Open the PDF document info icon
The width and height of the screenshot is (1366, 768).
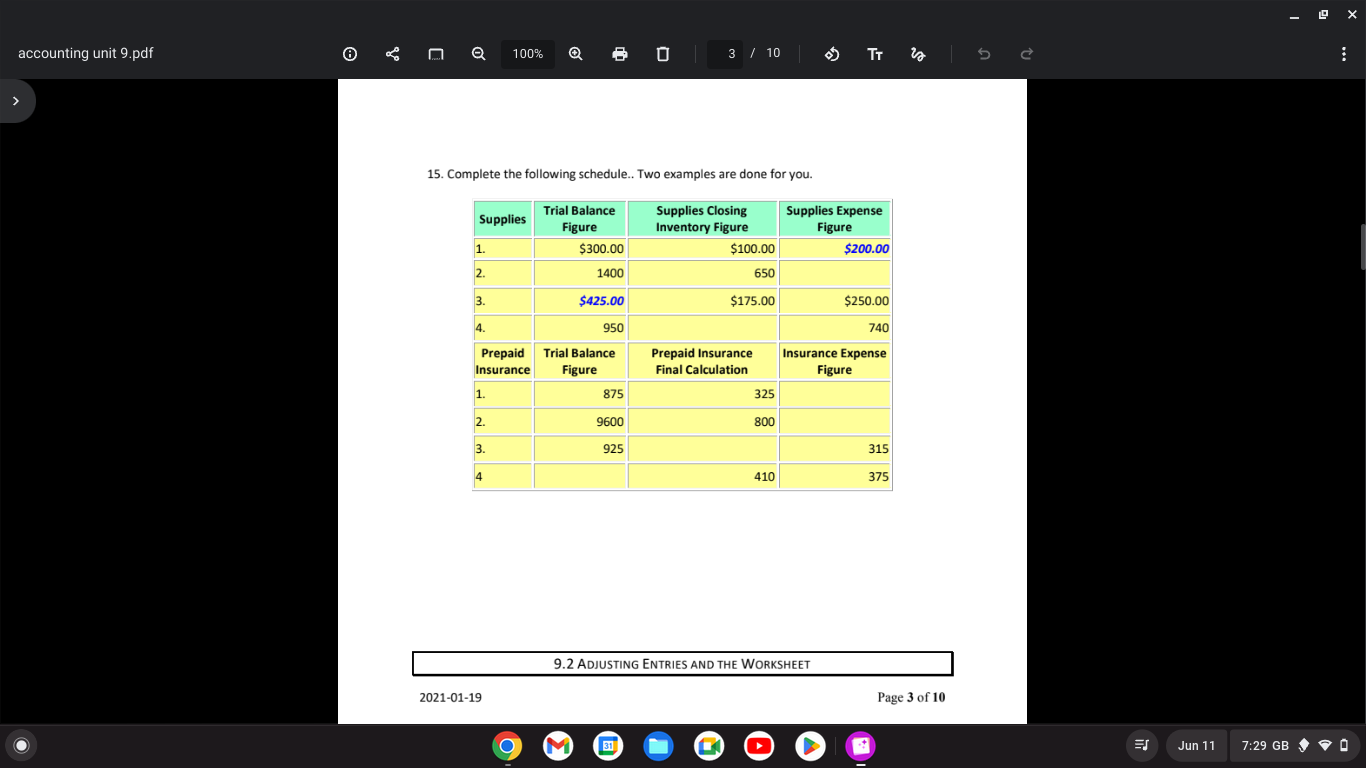349,53
